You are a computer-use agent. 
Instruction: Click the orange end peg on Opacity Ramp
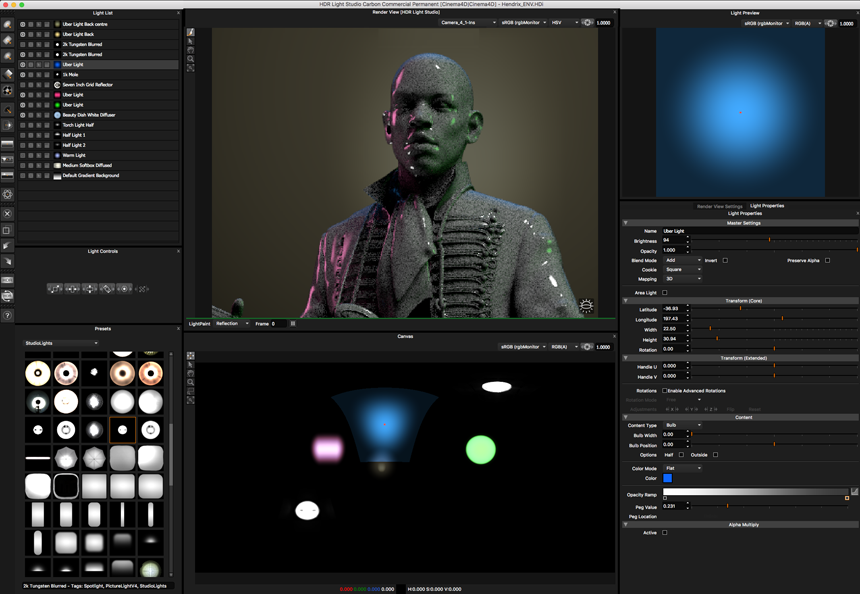click(847, 498)
